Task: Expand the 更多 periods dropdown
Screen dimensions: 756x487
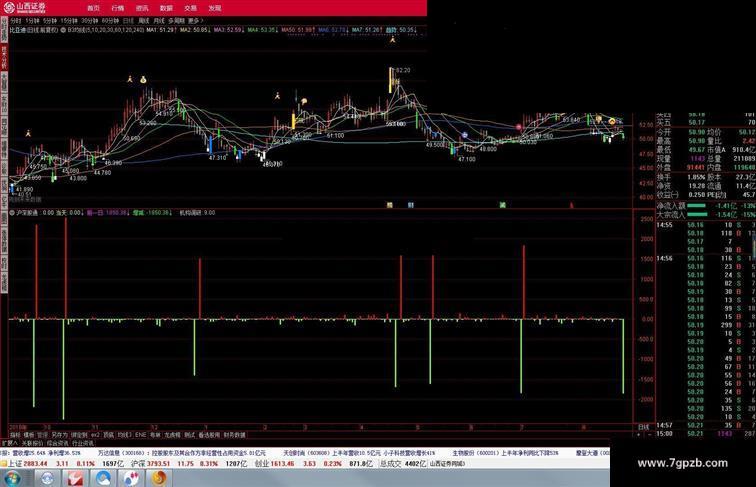Action: click(x=195, y=21)
